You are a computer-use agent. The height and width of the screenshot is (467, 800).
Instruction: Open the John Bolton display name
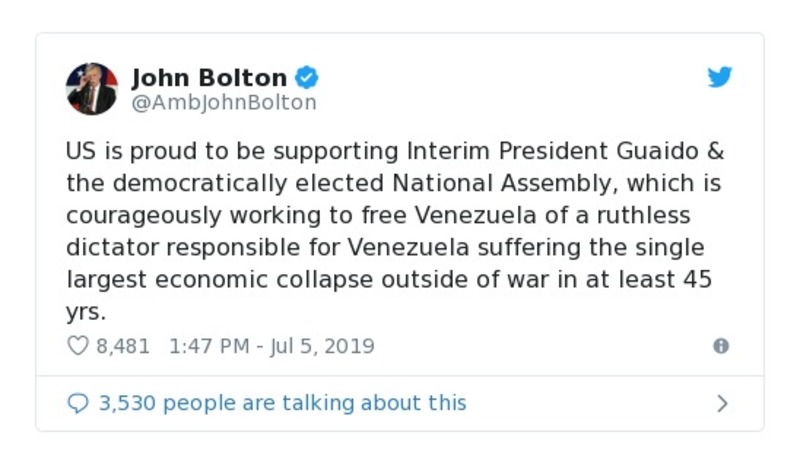[x=209, y=77]
